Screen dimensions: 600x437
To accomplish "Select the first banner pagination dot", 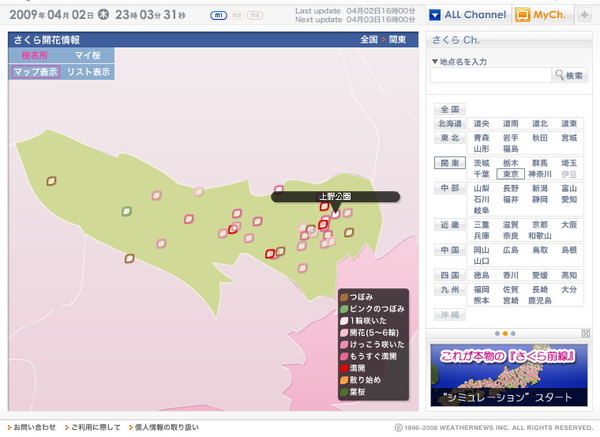I will 497,334.
